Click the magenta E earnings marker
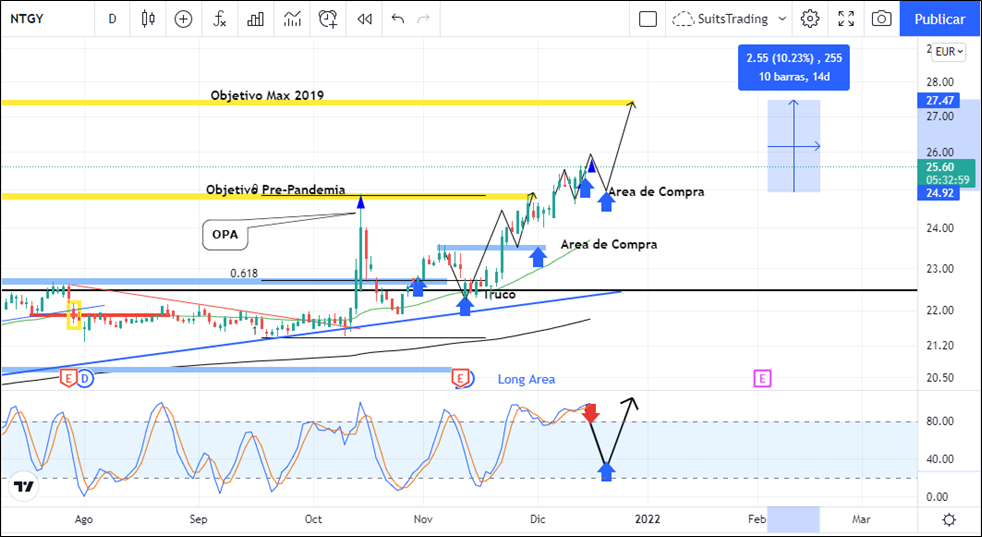 762,378
